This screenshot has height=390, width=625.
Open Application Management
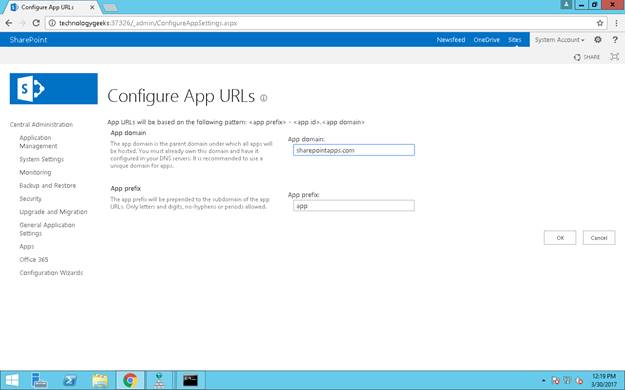click(38, 142)
